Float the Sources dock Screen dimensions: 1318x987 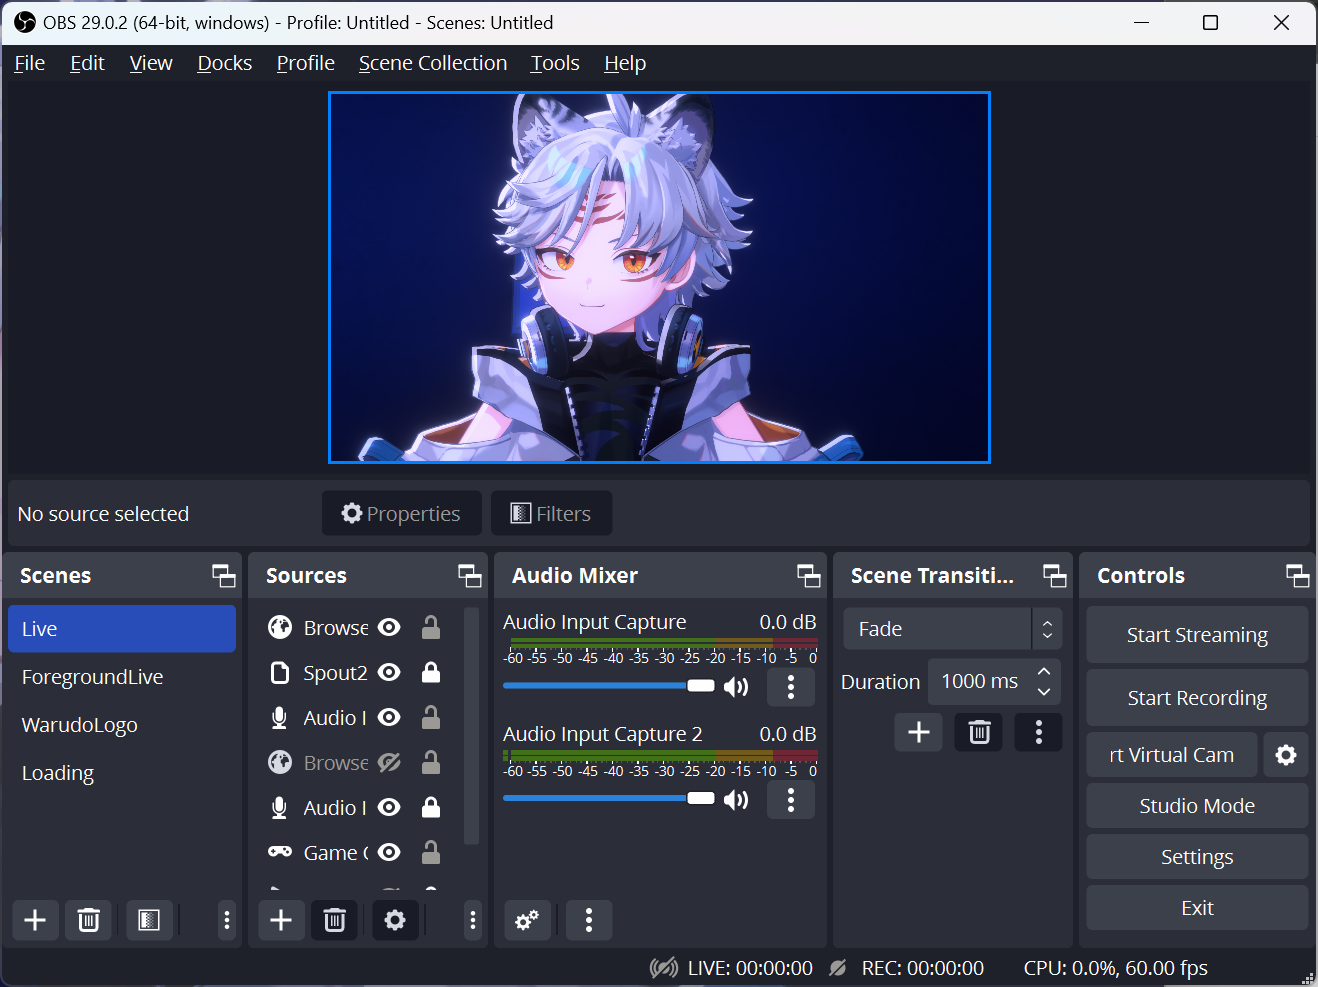(x=470, y=576)
